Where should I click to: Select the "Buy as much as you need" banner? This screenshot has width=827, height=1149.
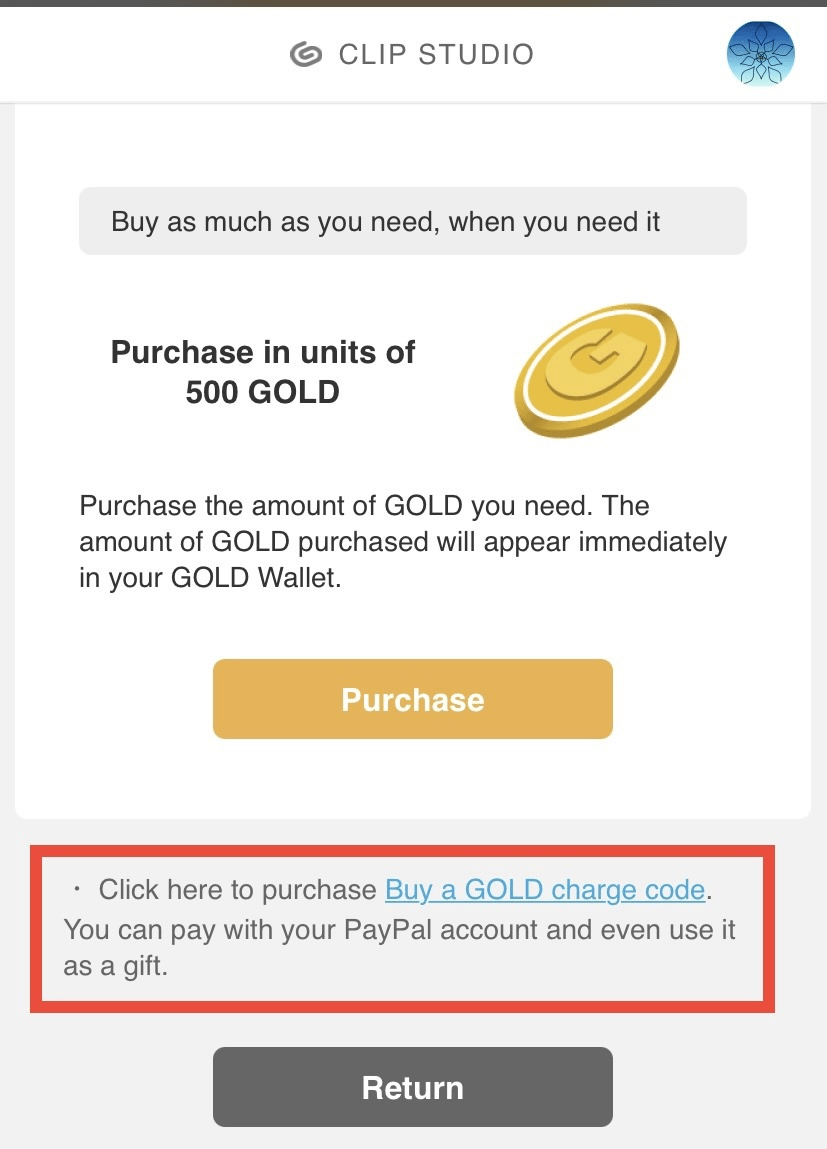click(x=412, y=221)
